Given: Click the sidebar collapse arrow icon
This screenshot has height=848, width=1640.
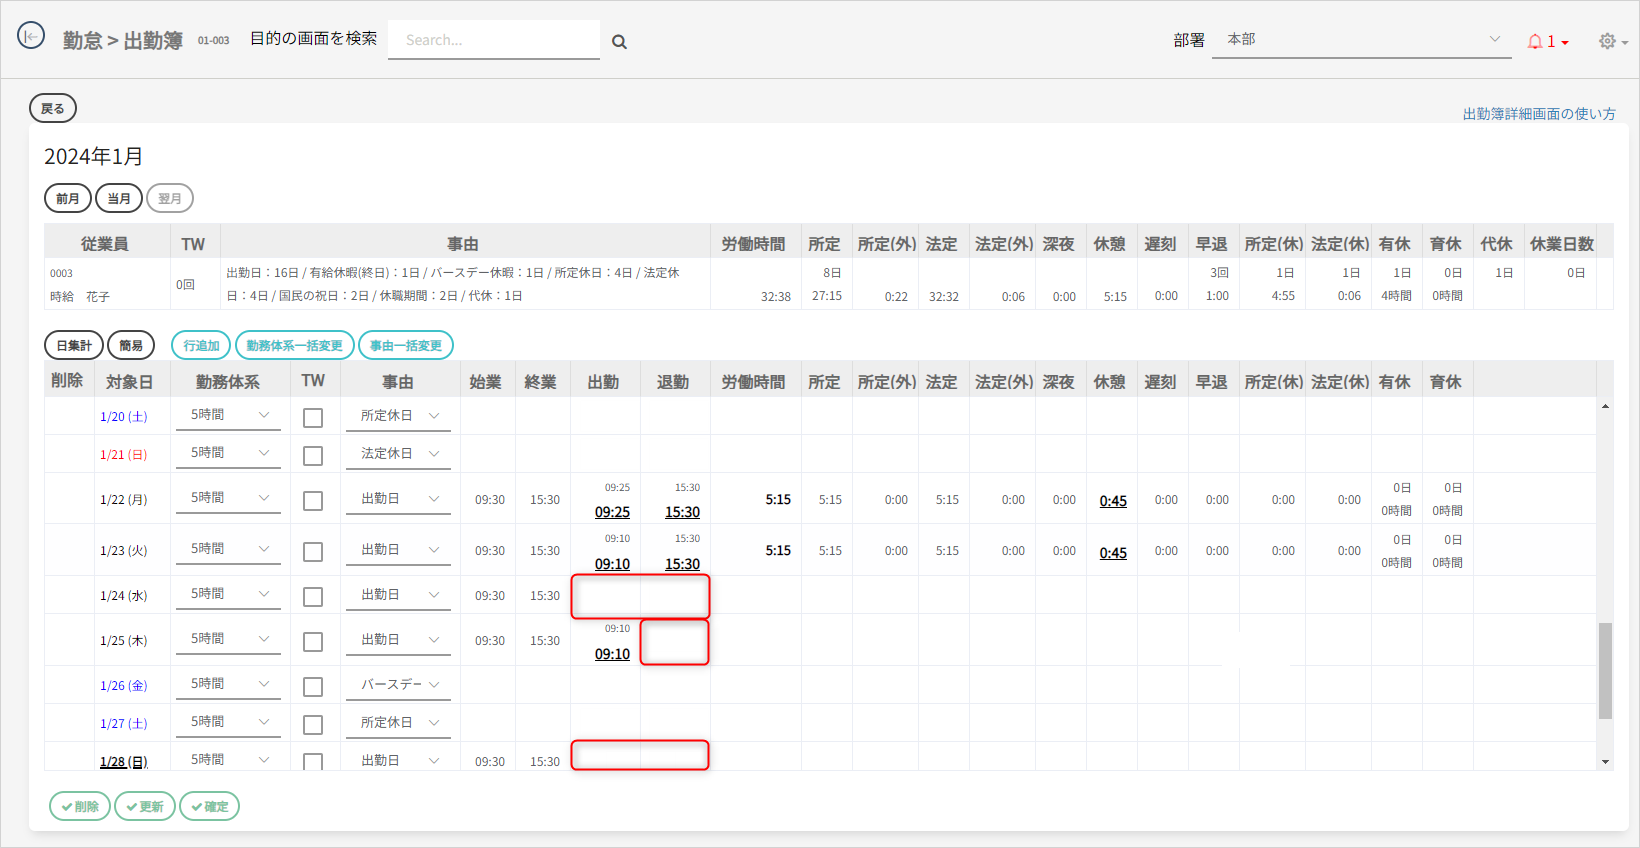Looking at the screenshot, I should pyautogui.click(x=31, y=36).
